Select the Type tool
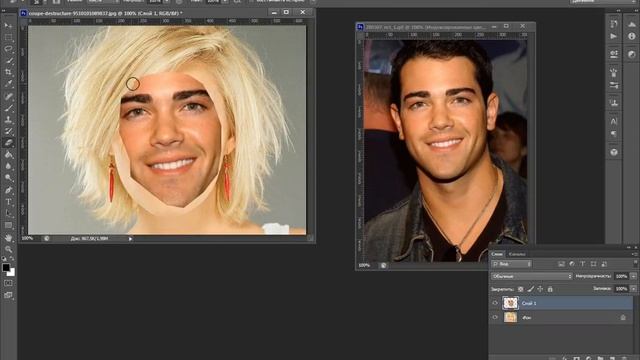Image resolution: width=640 pixels, height=360 pixels. coord(8,202)
